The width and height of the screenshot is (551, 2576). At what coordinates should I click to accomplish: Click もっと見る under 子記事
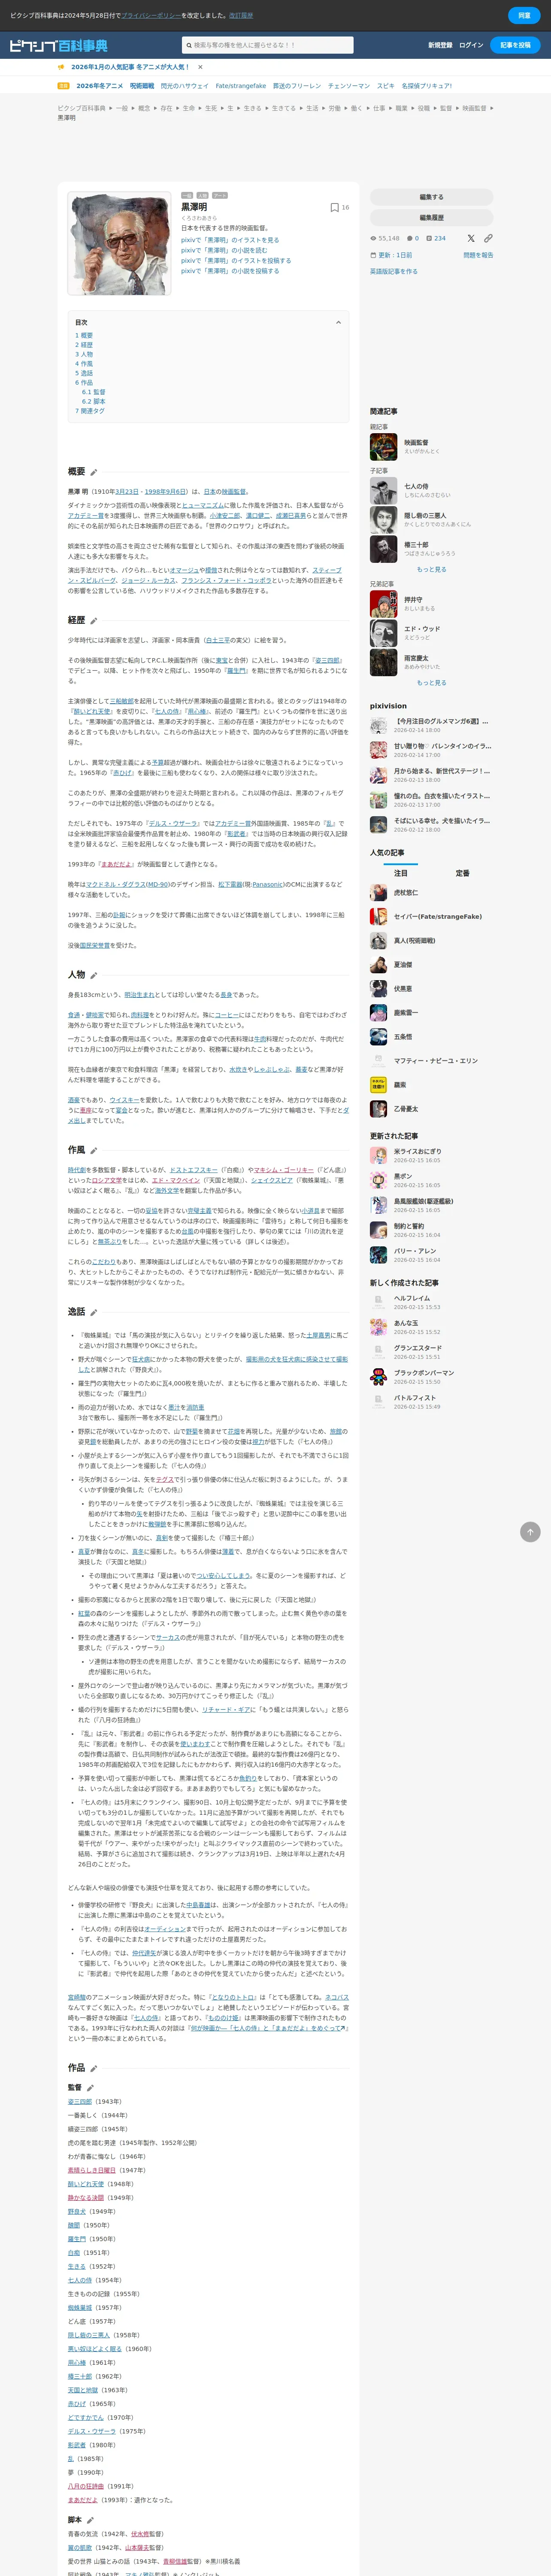click(432, 569)
